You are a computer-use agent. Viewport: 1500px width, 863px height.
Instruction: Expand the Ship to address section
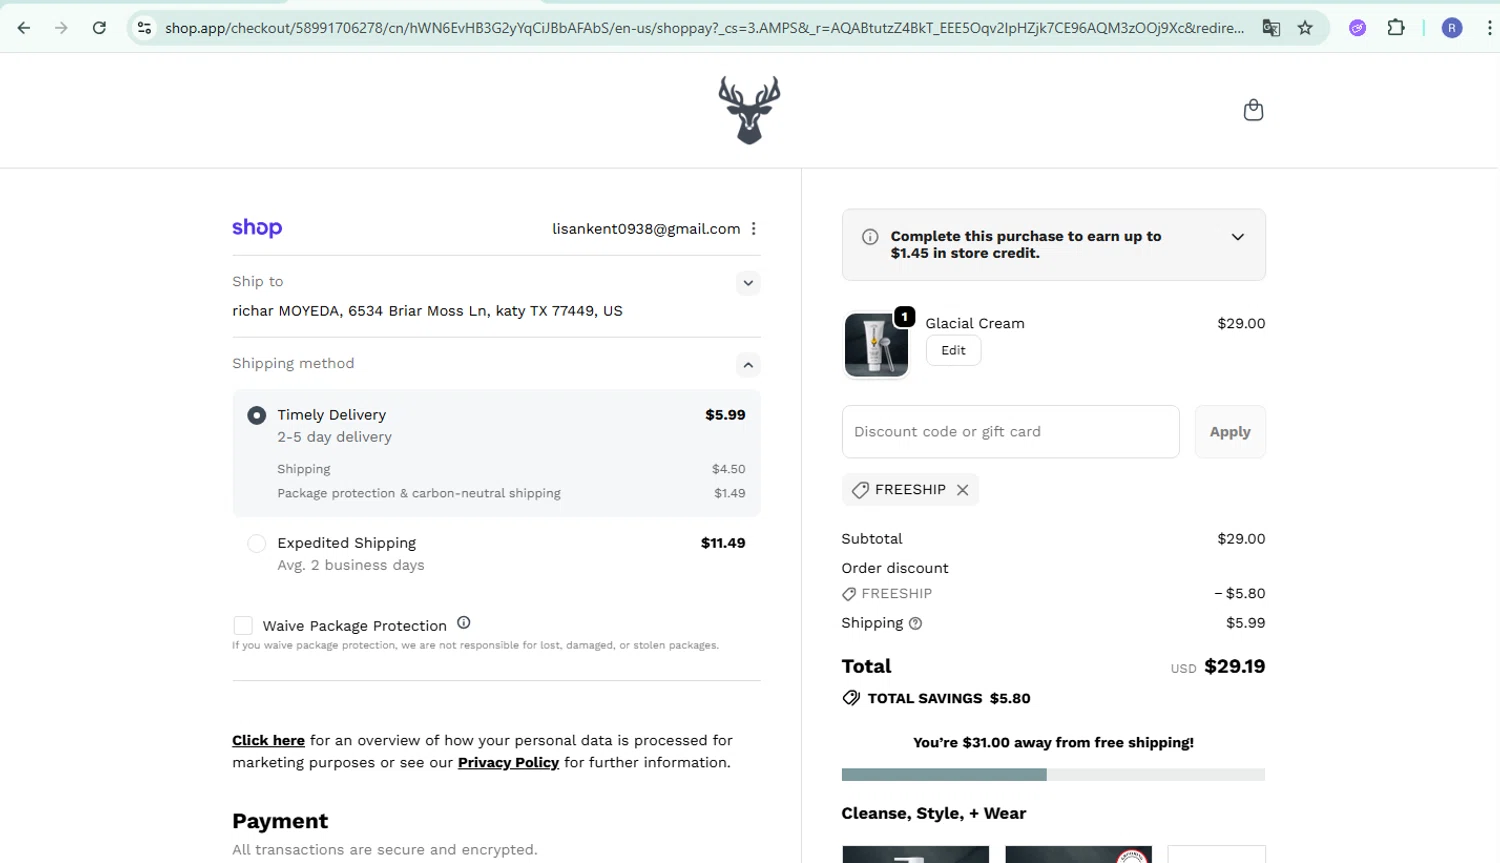(x=748, y=283)
